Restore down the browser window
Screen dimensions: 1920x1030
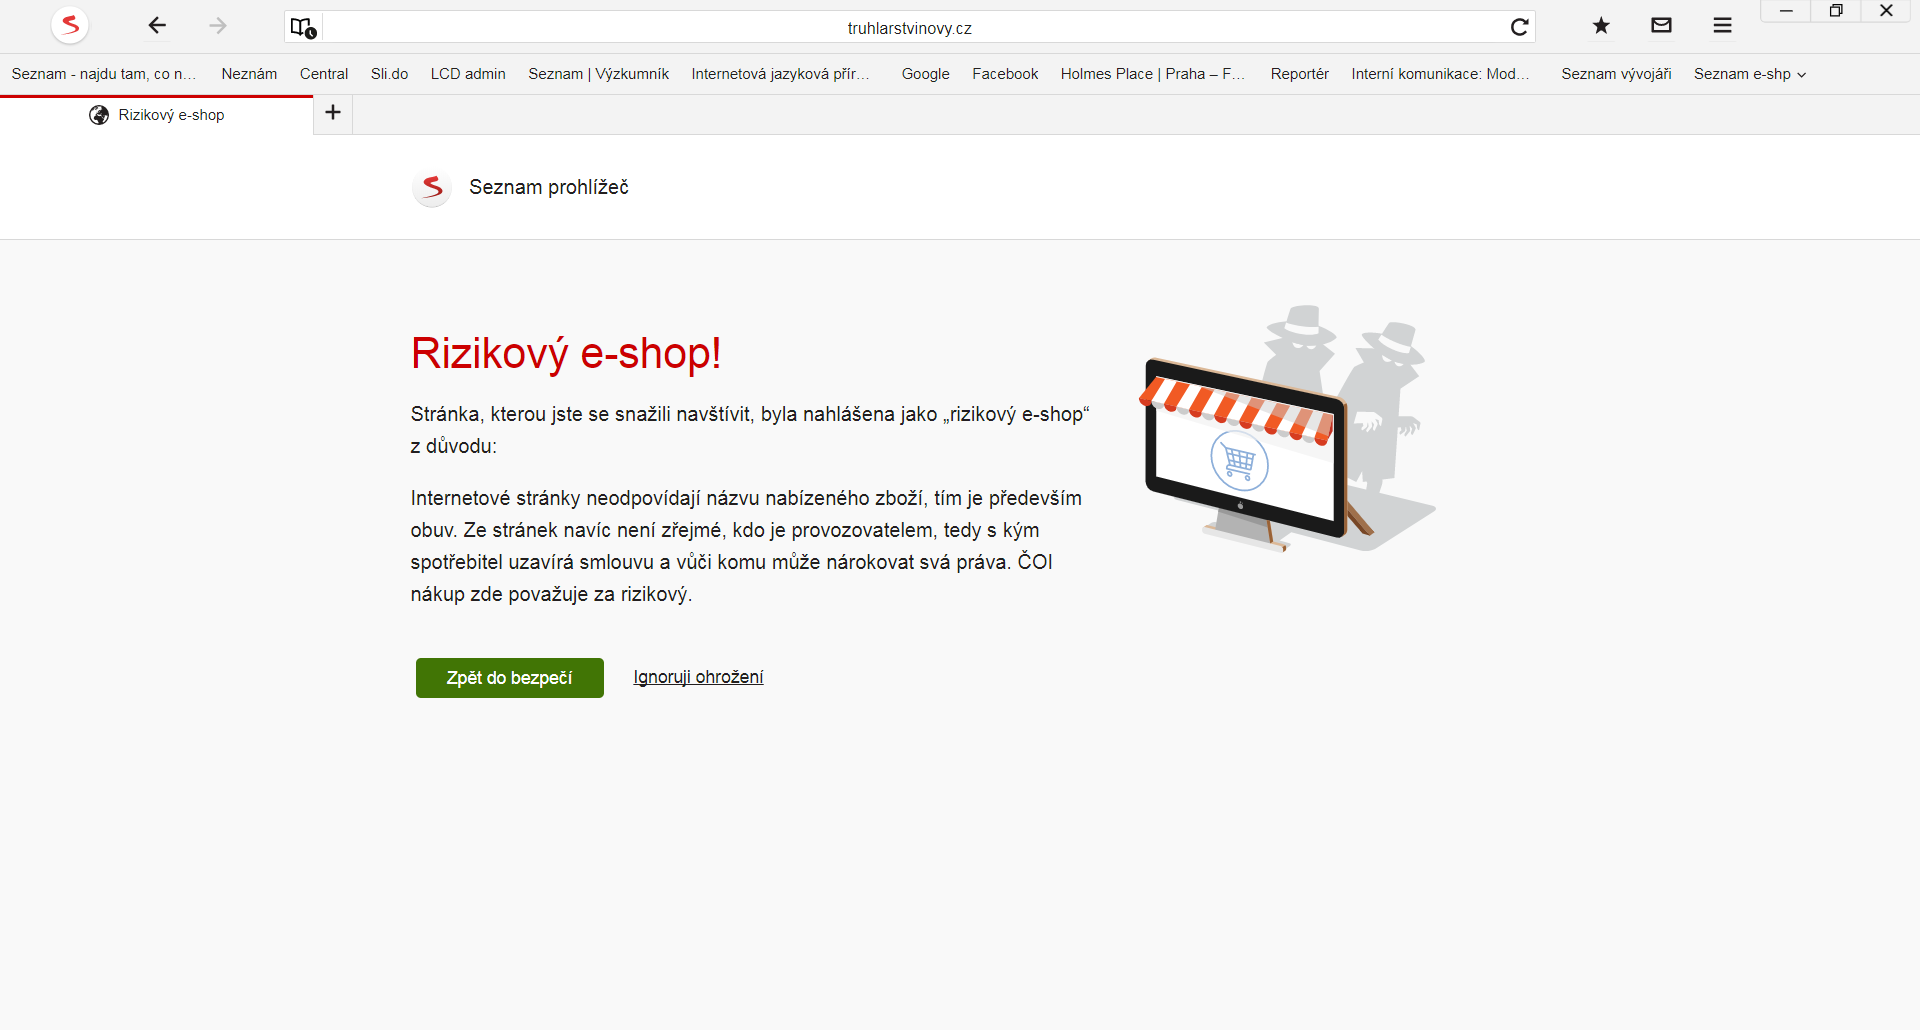pos(1836,11)
